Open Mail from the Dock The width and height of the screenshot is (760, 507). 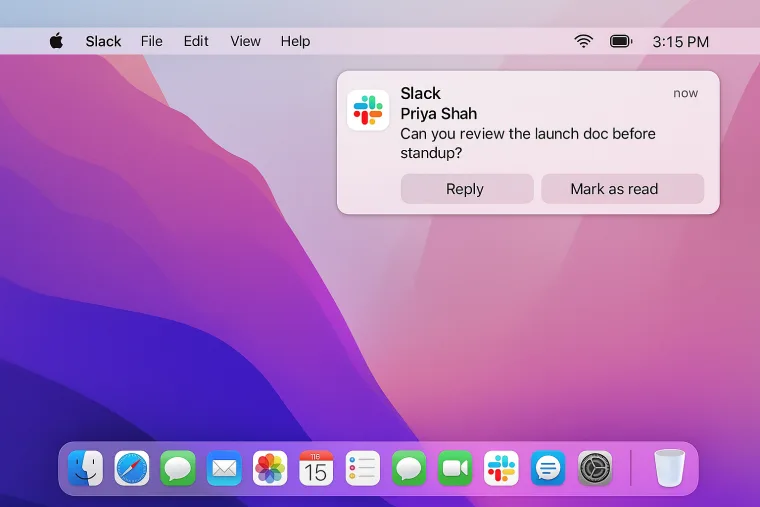(224, 468)
